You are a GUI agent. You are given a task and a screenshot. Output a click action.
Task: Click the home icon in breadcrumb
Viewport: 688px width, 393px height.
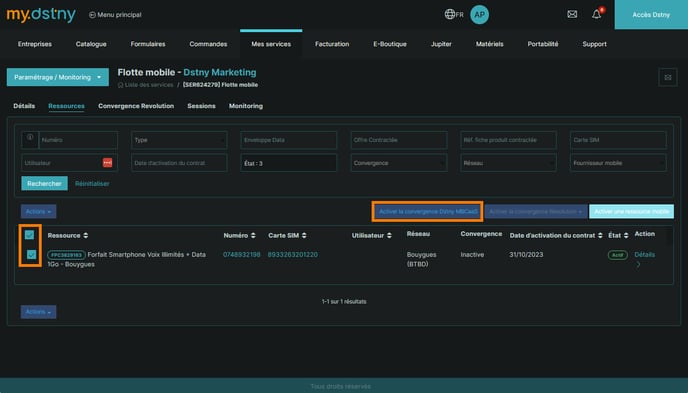pos(120,85)
